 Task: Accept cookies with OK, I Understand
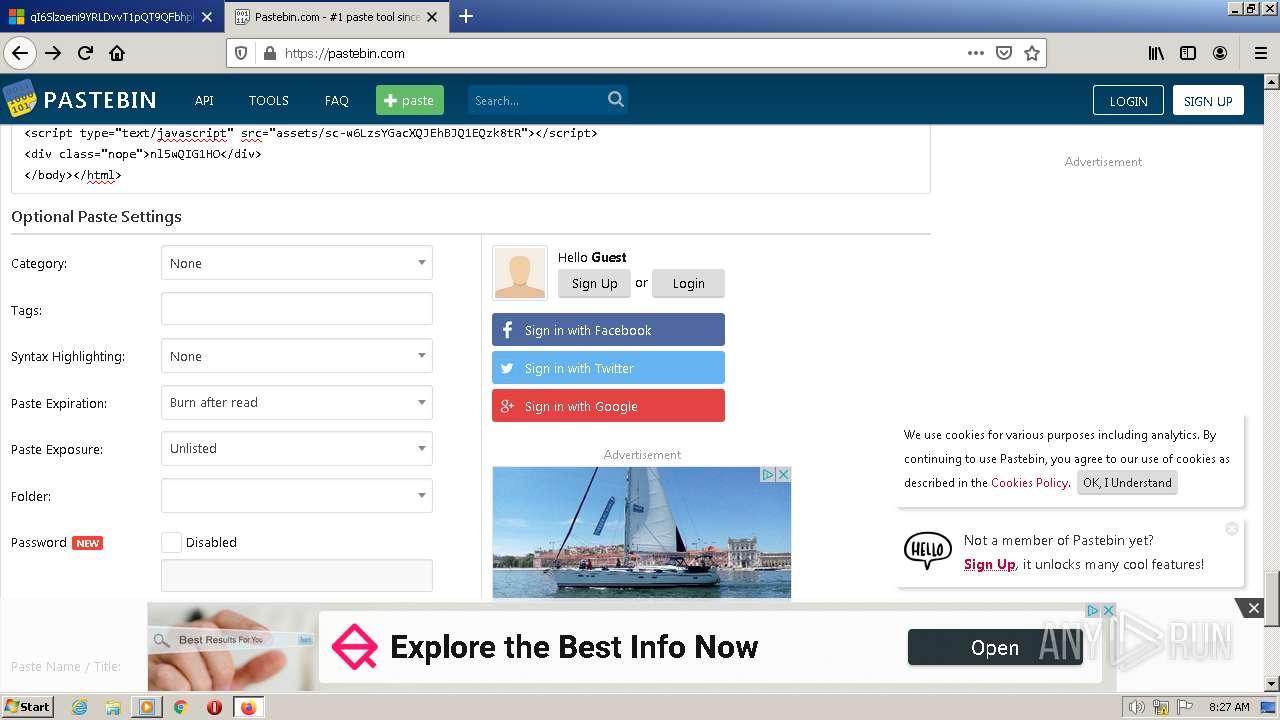(x=1127, y=482)
